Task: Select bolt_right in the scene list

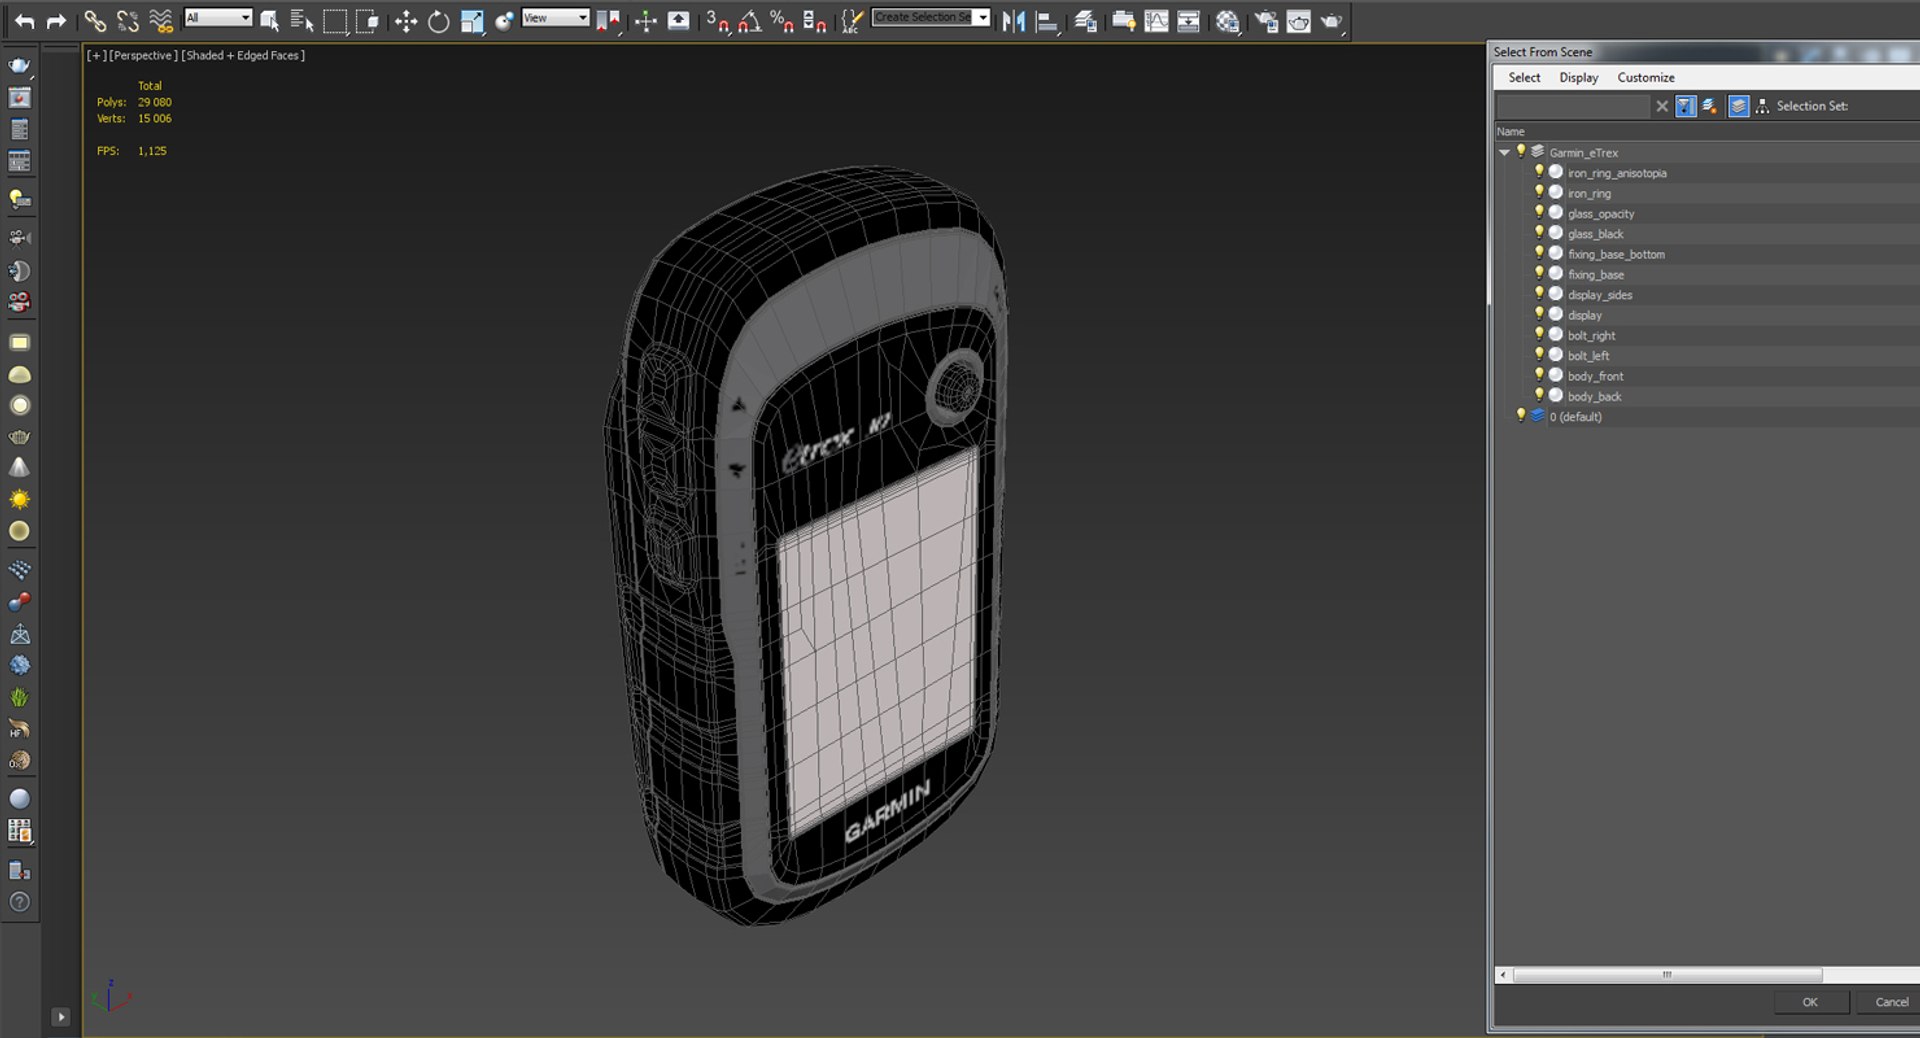Action: [x=1591, y=336]
